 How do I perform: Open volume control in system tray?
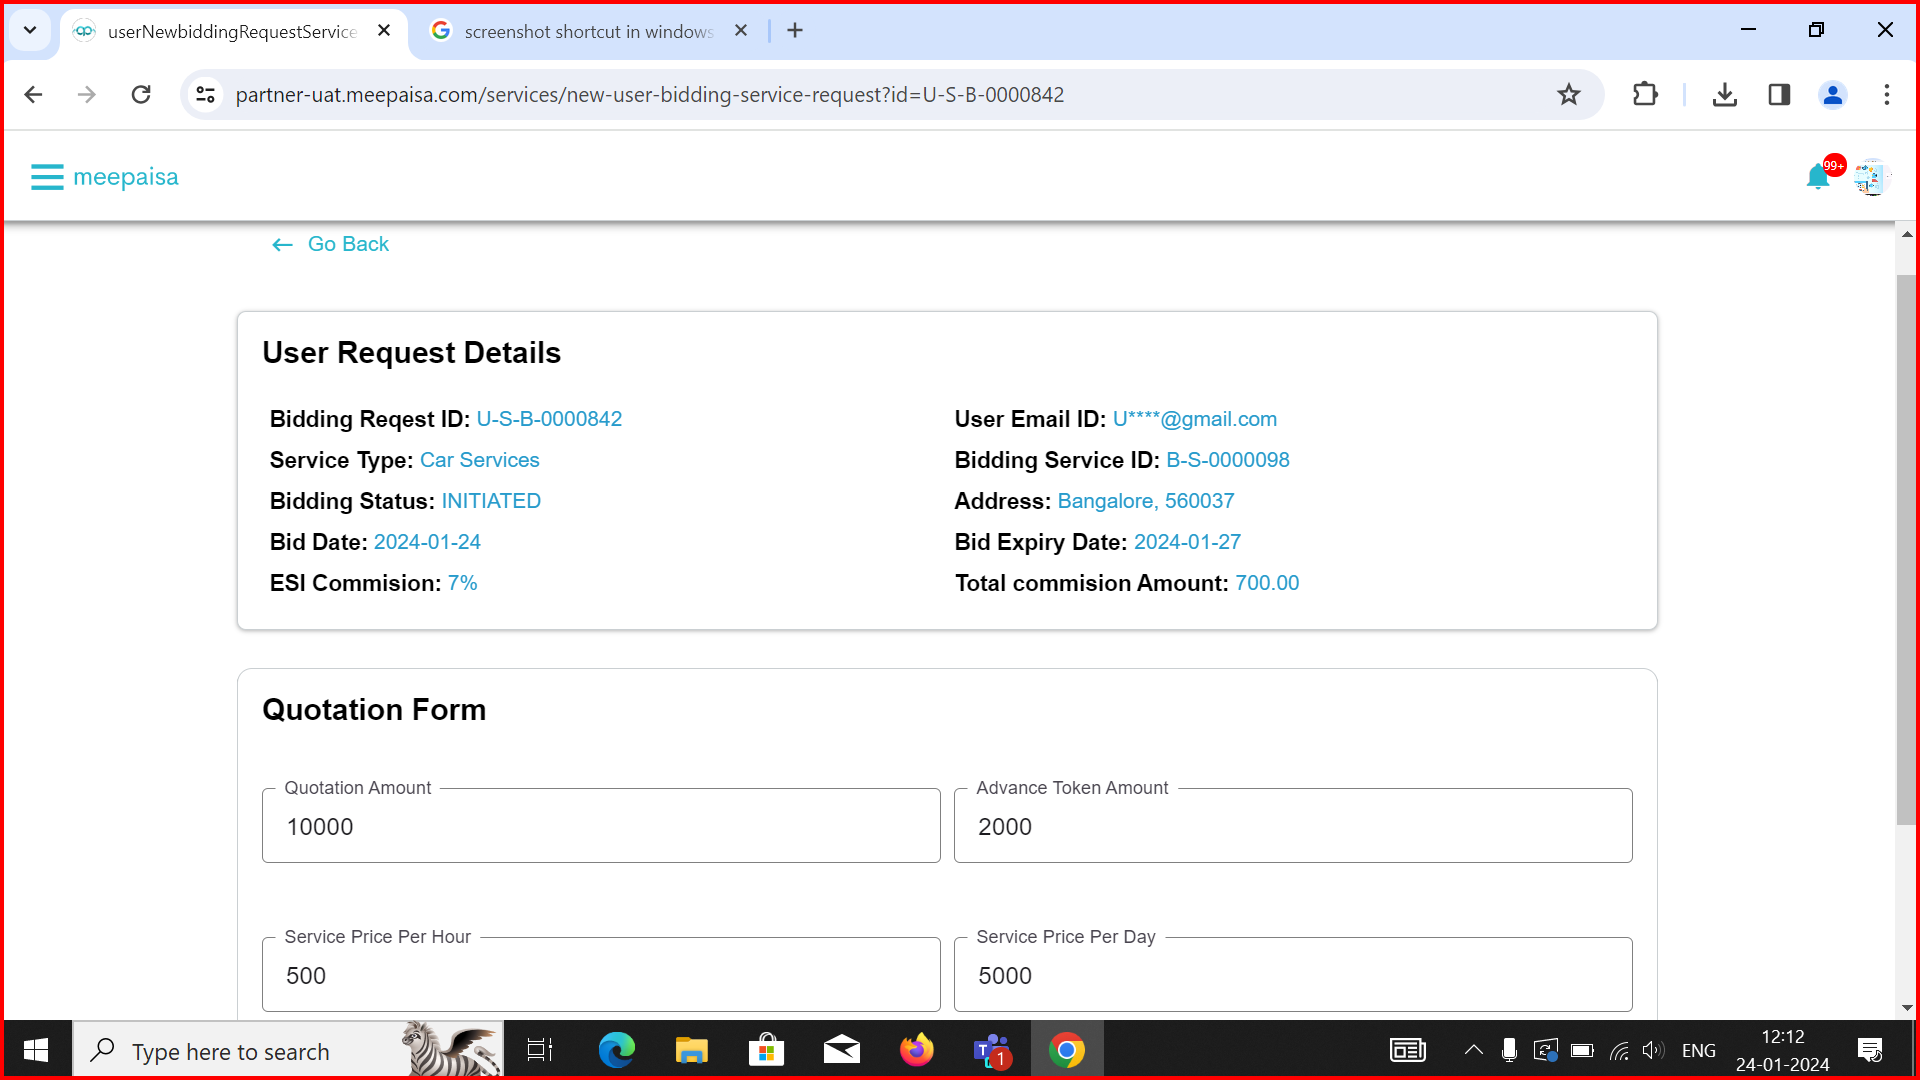(x=1653, y=1050)
